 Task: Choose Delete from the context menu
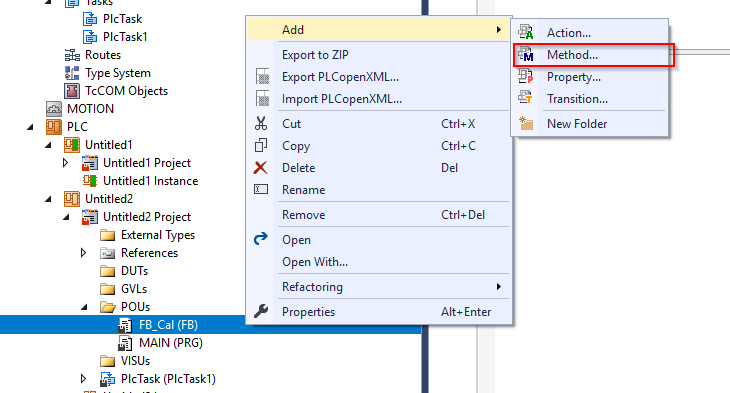coord(379,168)
